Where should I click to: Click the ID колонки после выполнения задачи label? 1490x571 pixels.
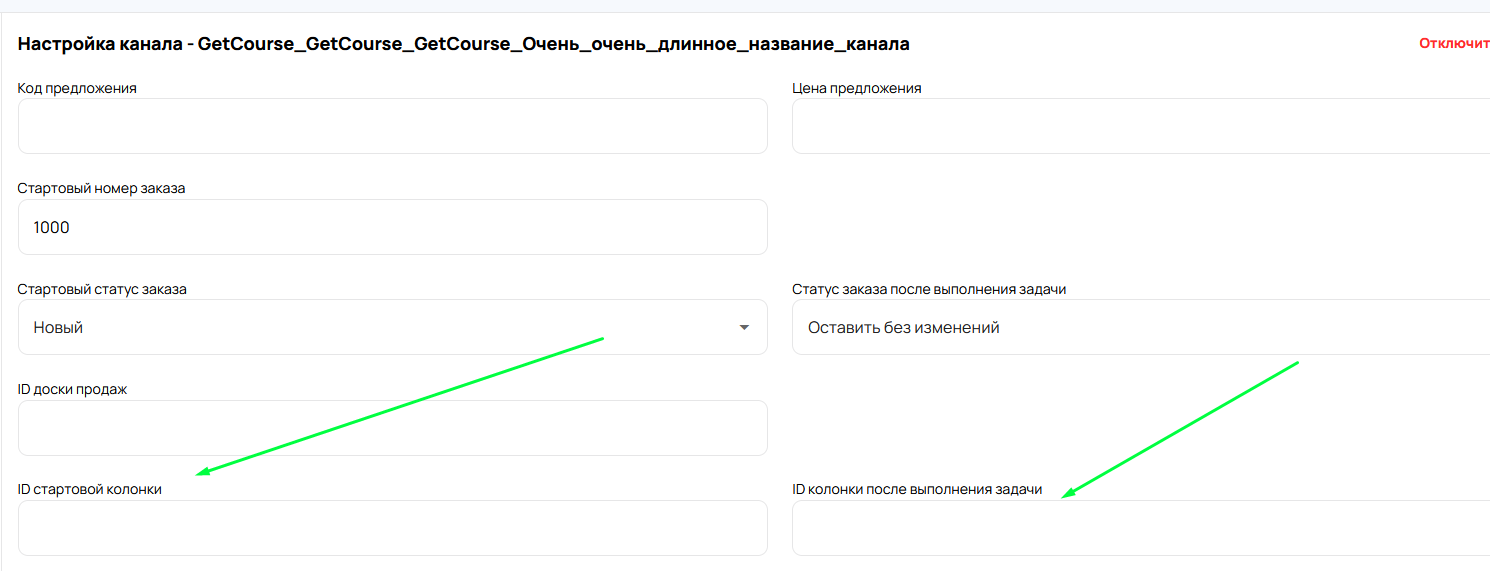pyautogui.click(x=917, y=489)
